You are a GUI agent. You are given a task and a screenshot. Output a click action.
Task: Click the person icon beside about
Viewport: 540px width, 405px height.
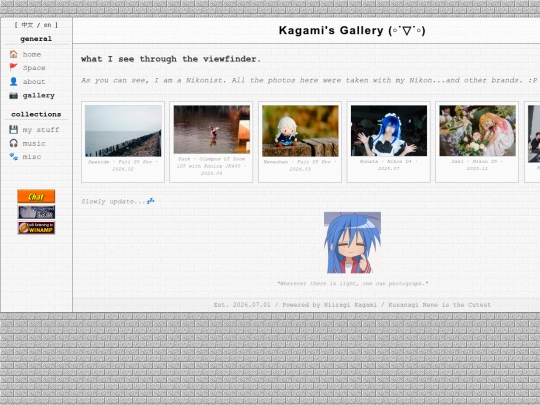click(x=13, y=81)
